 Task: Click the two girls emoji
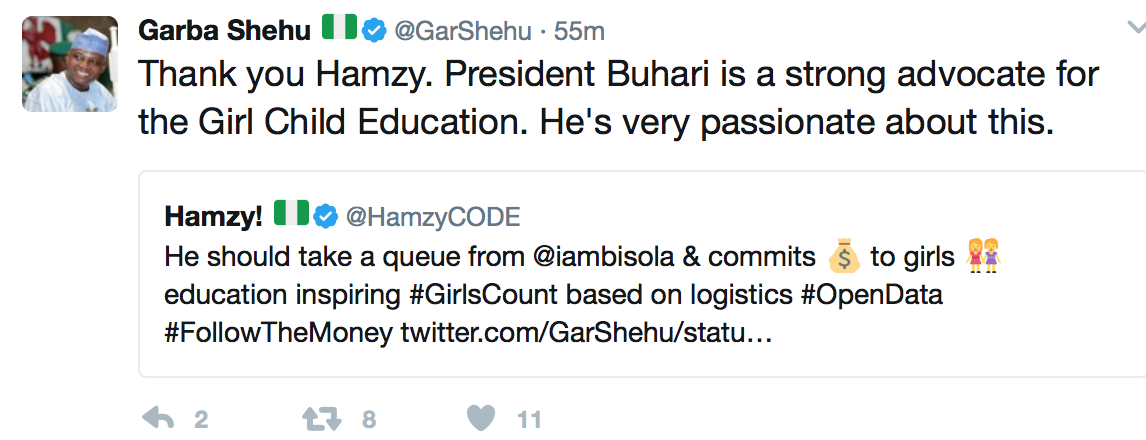coord(984,257)
